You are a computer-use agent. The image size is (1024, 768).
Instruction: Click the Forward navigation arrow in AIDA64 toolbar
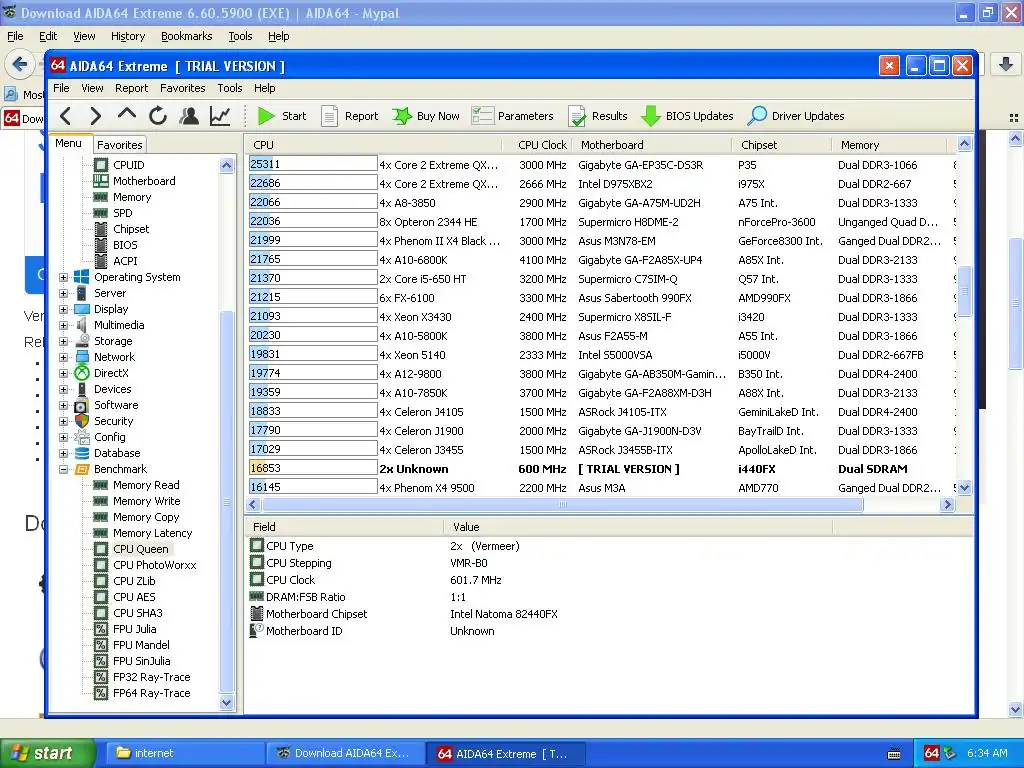pyautogui.click(x=95, y=116)
